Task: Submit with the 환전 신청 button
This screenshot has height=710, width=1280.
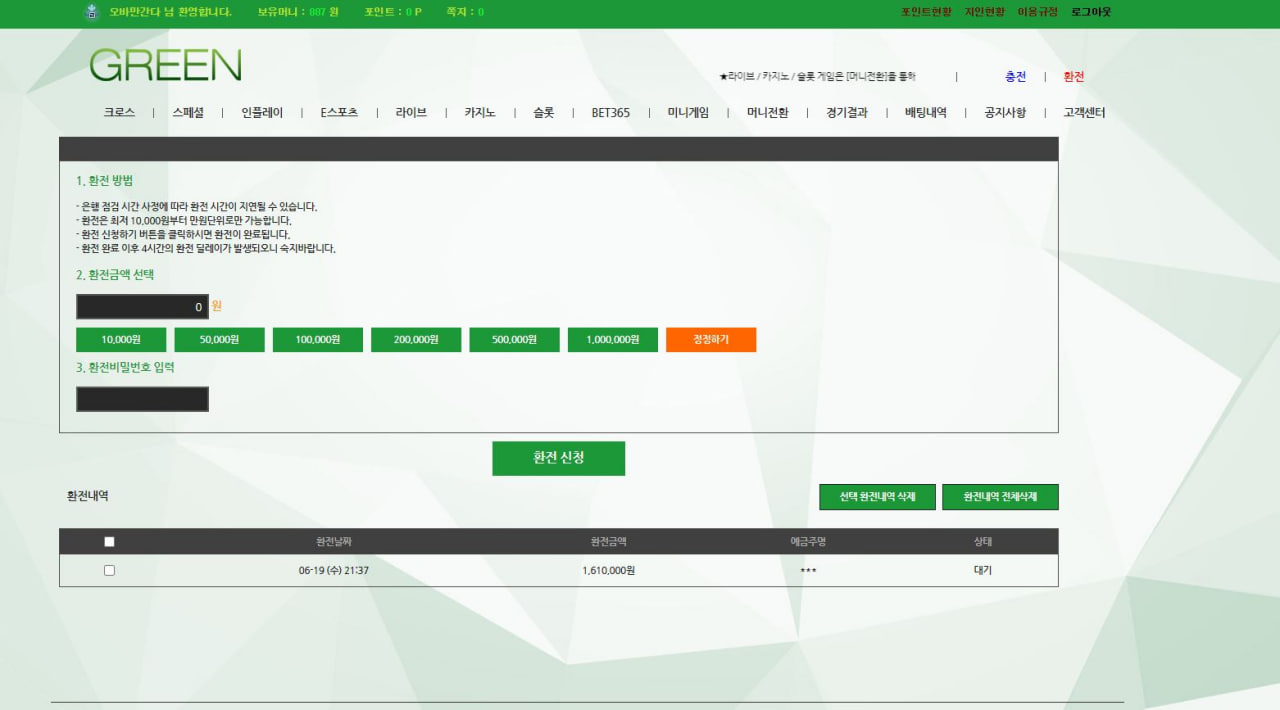Action: click(558, 458)
